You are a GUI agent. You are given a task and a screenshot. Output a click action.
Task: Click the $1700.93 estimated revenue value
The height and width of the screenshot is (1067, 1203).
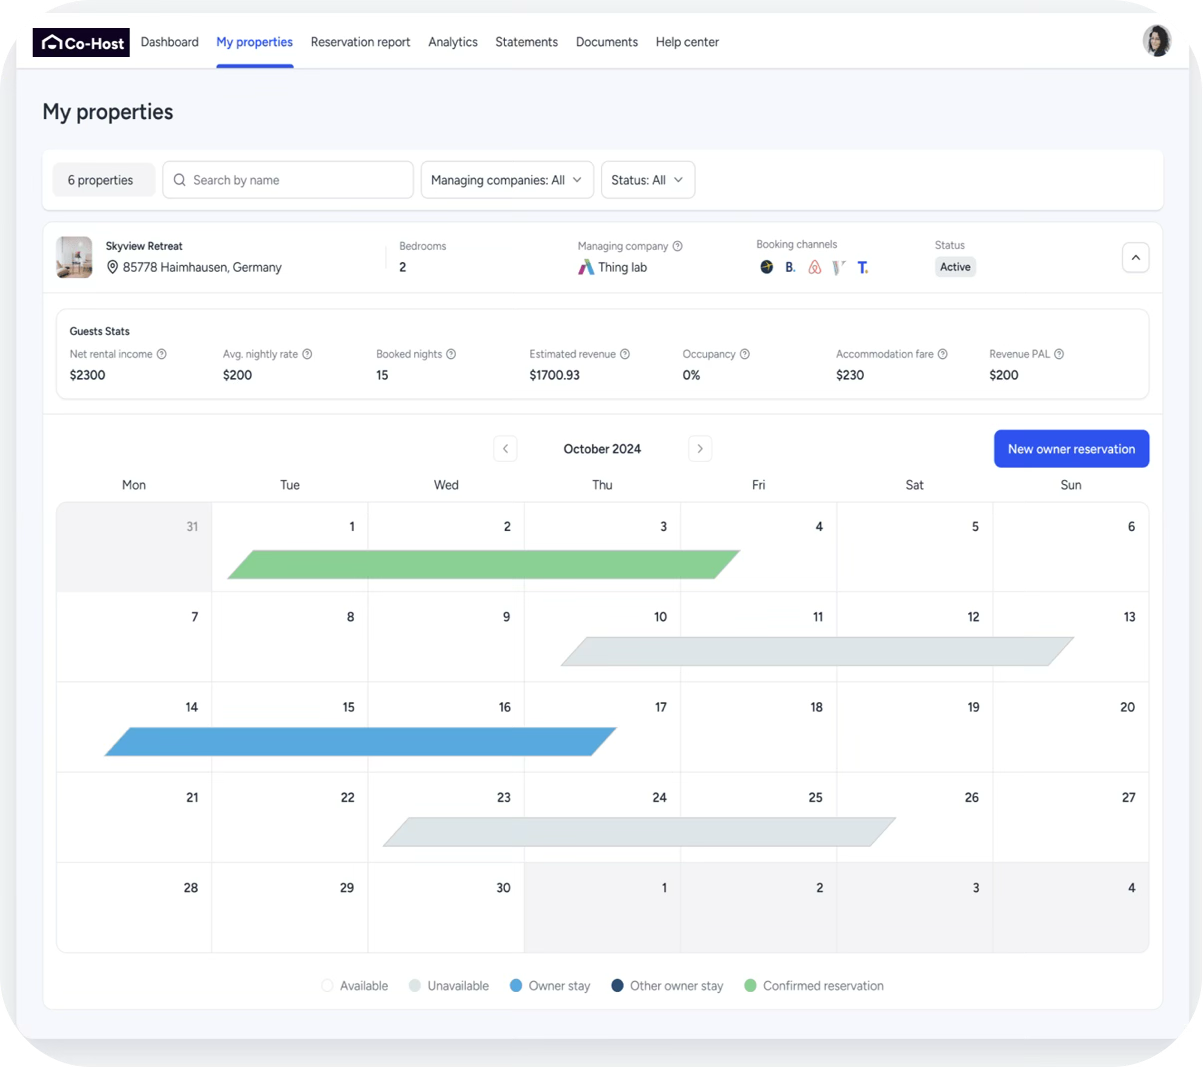pos(554,375)
